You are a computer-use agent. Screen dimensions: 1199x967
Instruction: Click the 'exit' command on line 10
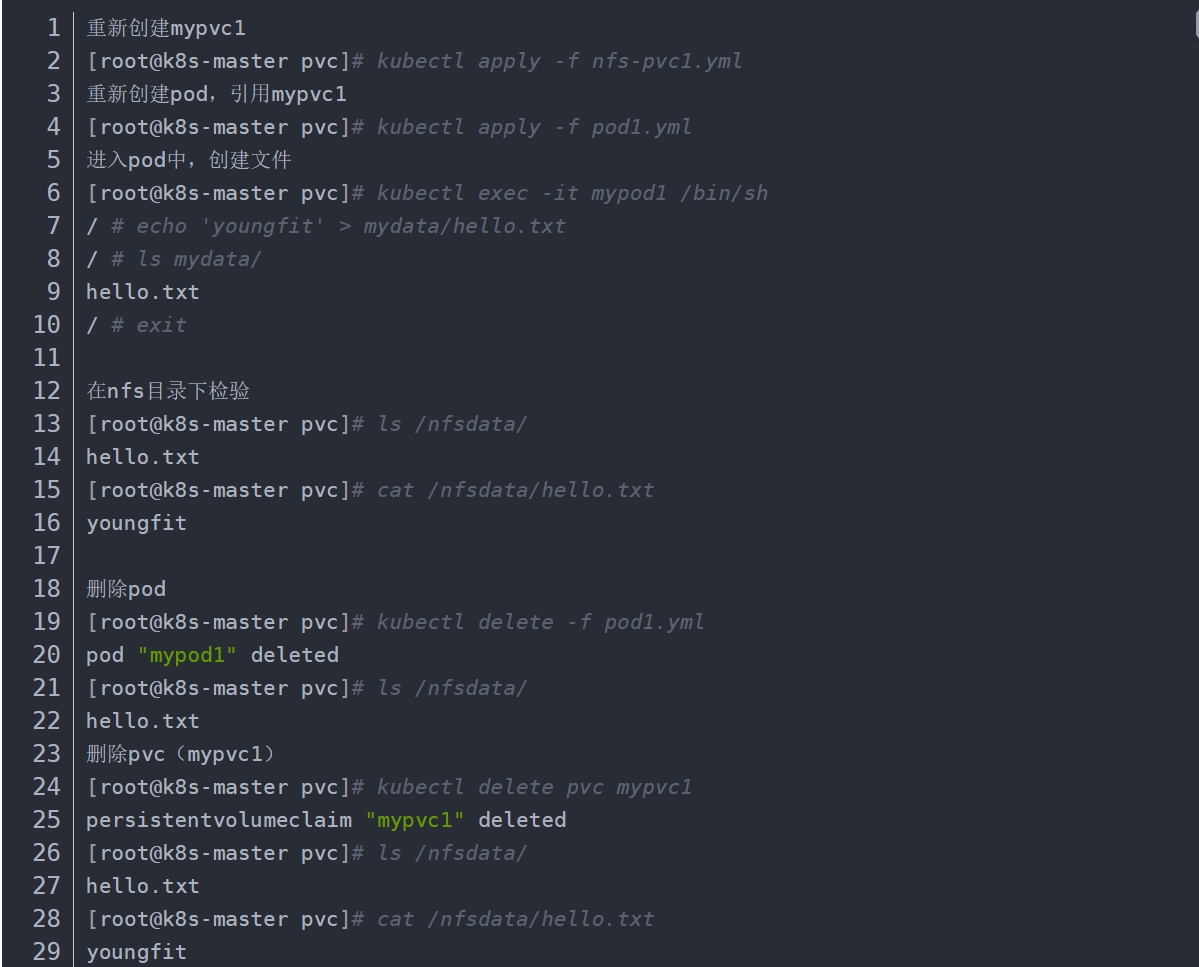pos(161,325)
